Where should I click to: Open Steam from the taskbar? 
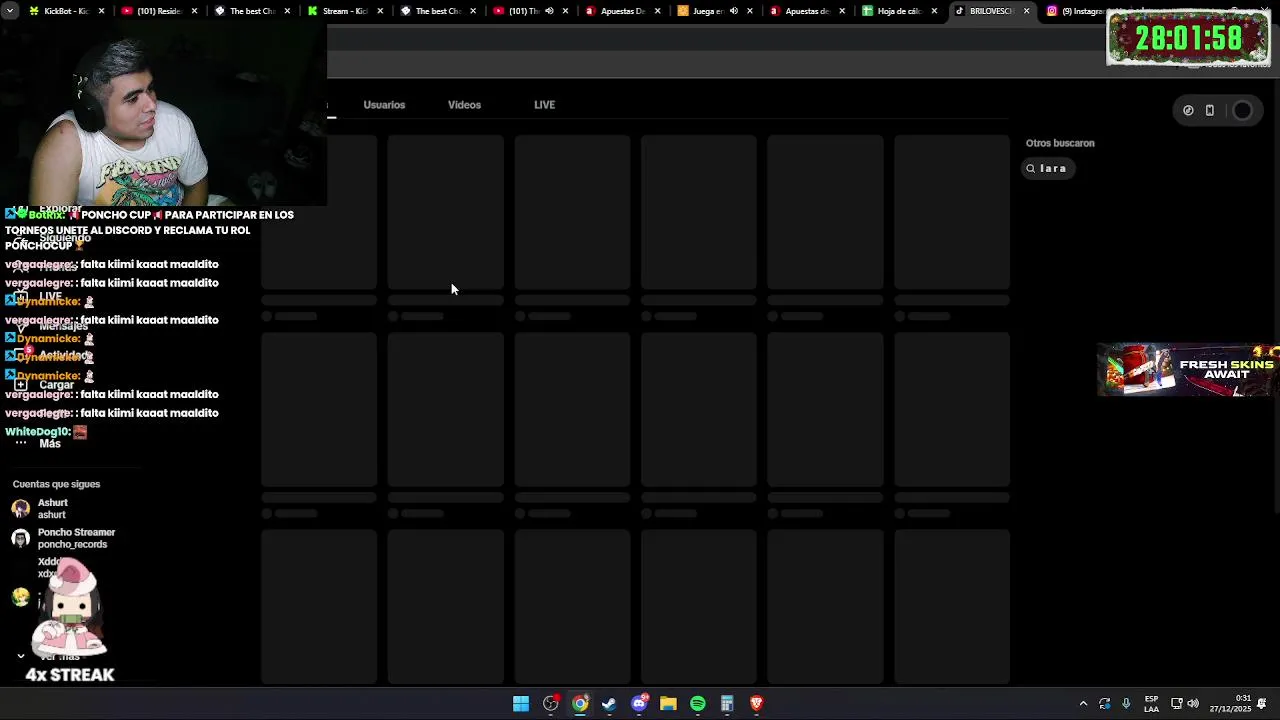[609, 704]
